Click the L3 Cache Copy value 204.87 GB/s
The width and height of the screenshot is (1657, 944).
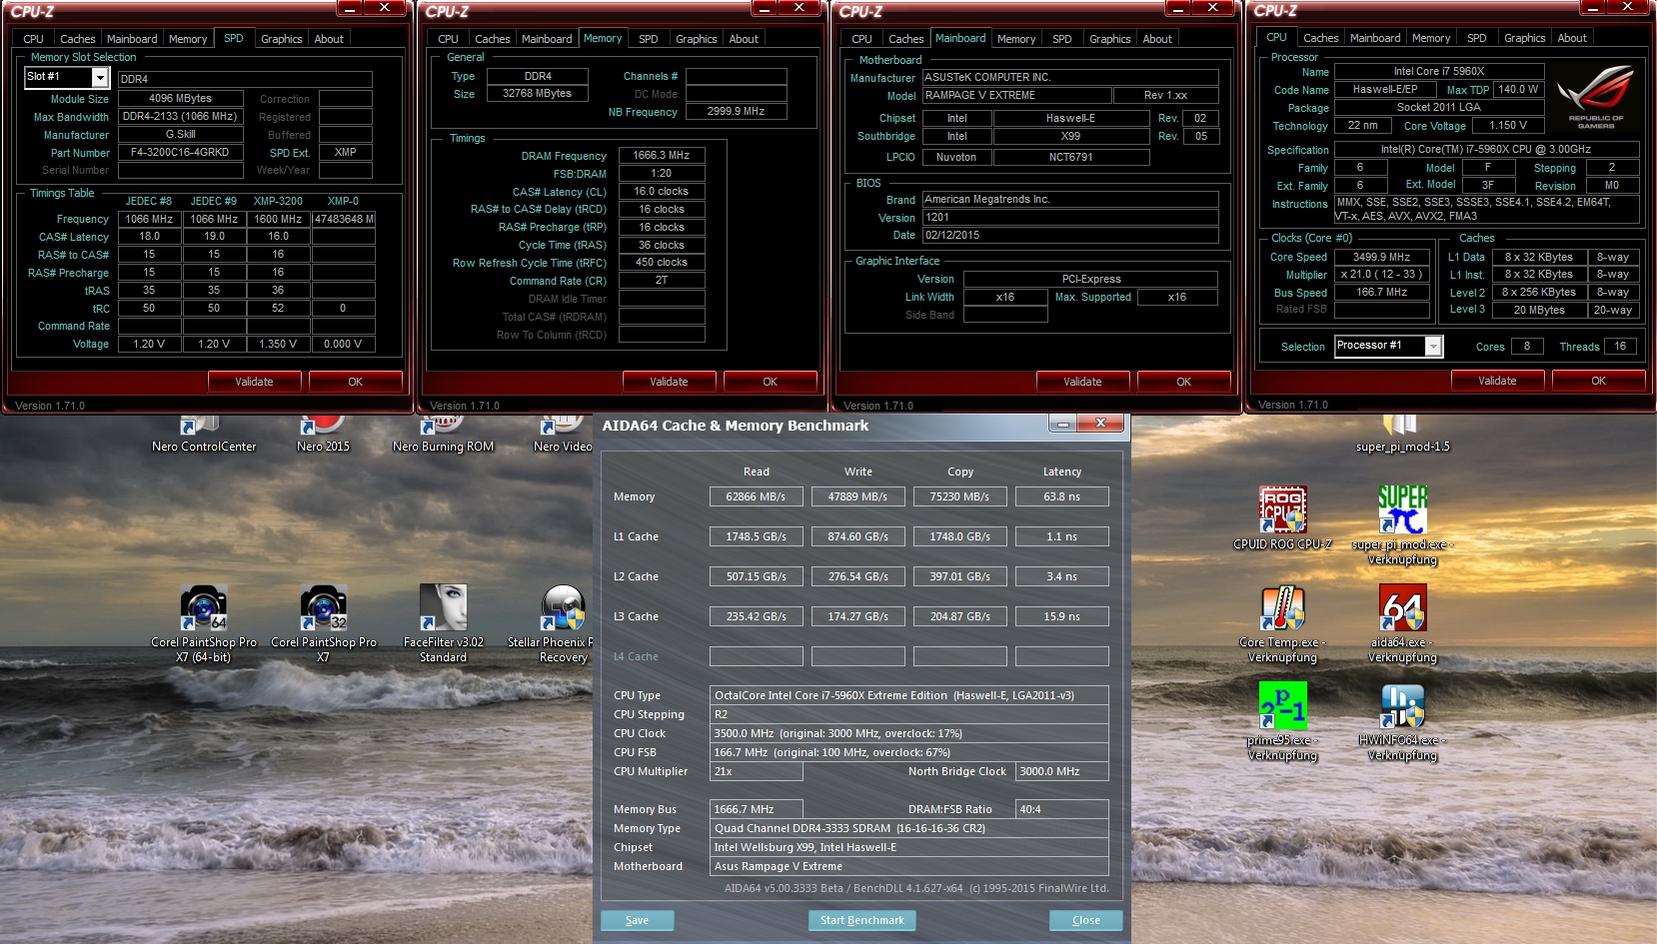tap(960, 616)
